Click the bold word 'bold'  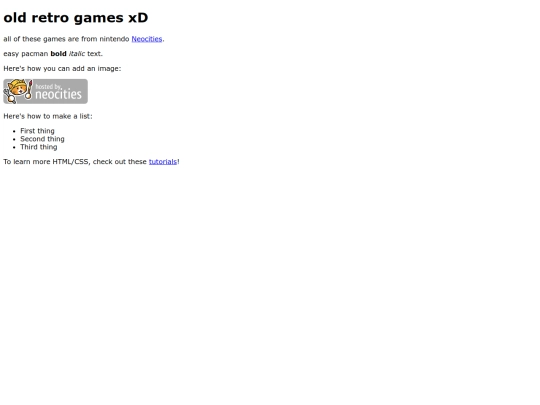[58, 54]
